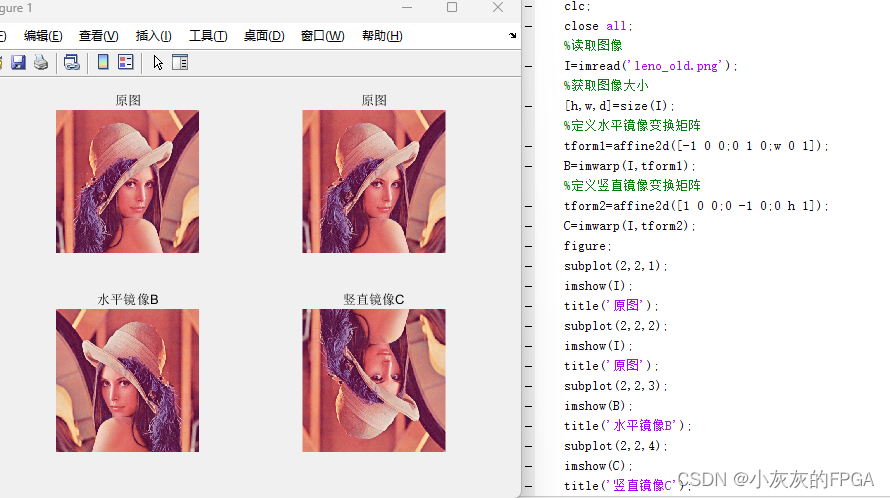890x498 pixels.
Task: Click the line subplot(2,2,4);
Action: click(x=616, y=446)
